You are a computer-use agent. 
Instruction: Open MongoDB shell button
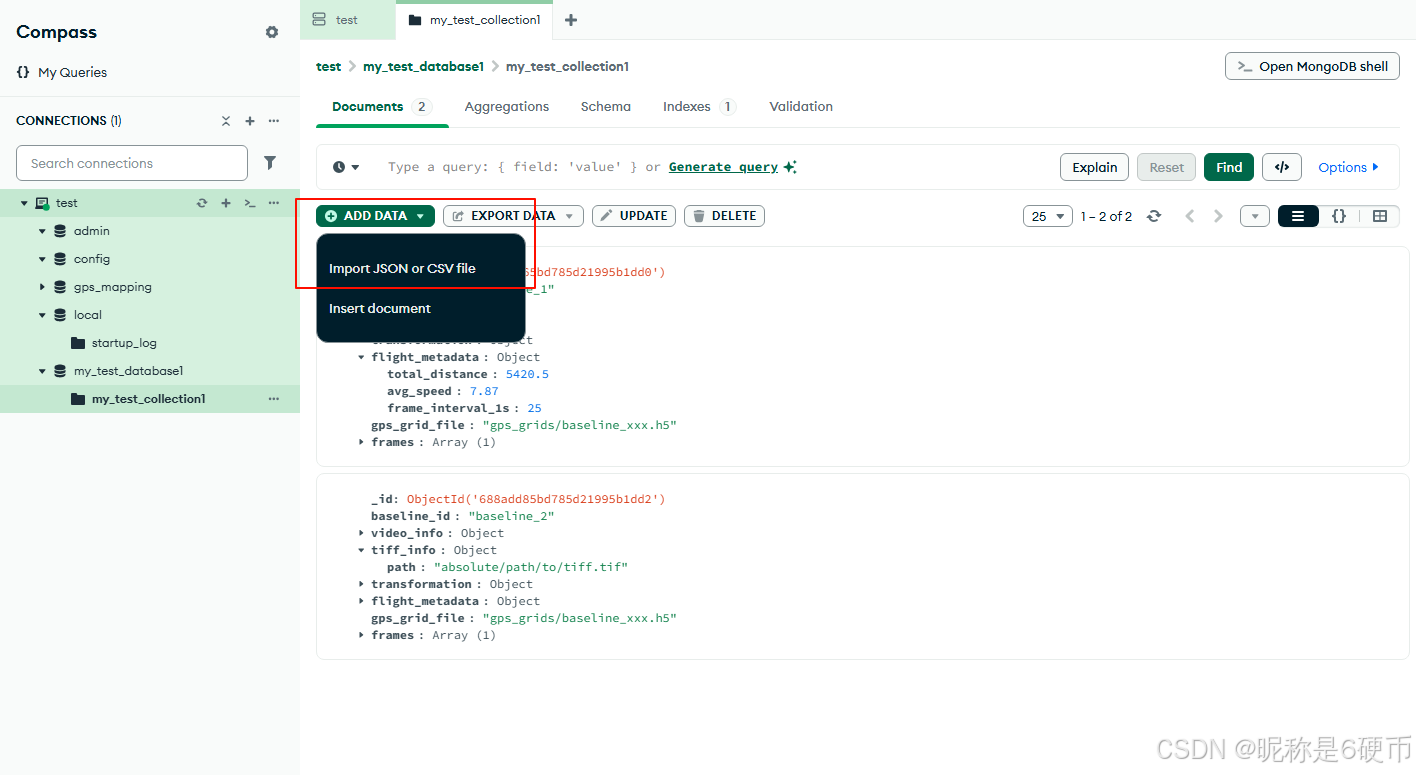click(x=1312, y=66)
